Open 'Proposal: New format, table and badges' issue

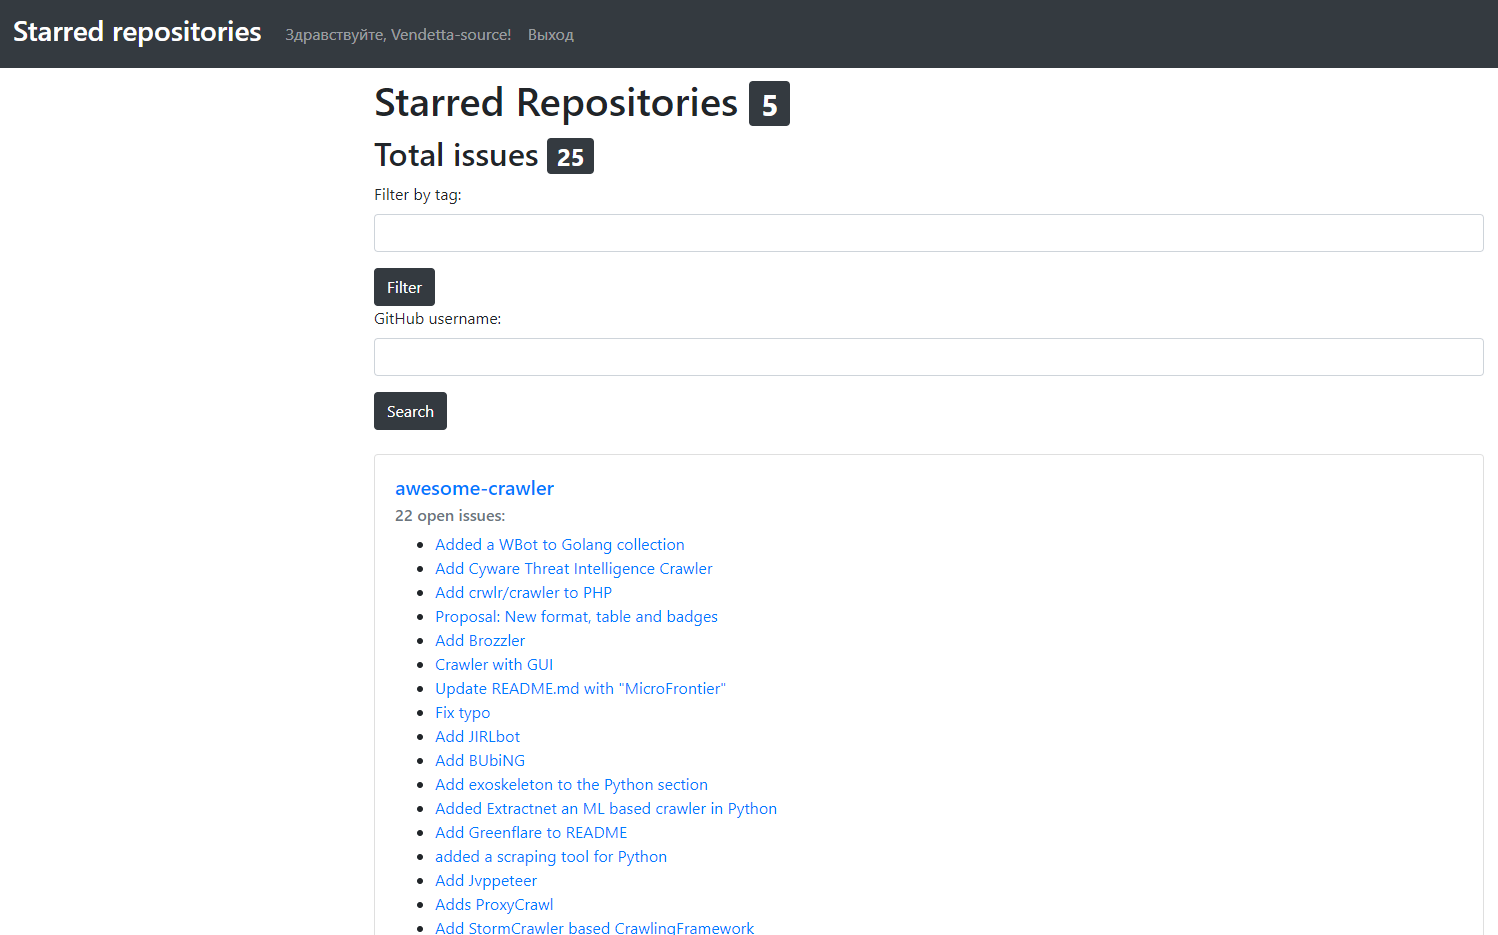click(x=576, y=617)
